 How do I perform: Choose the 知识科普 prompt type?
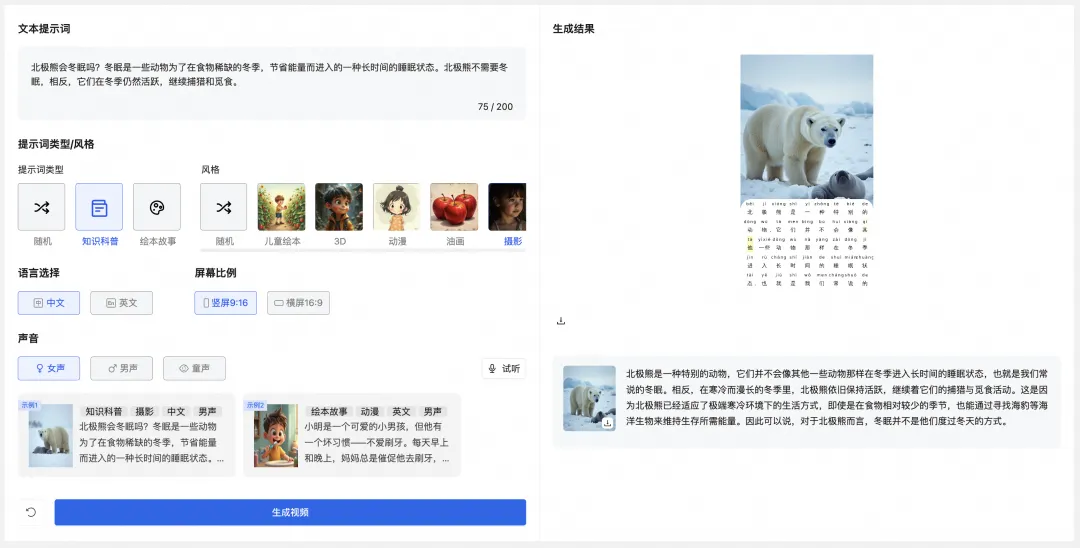click(99, 207)
